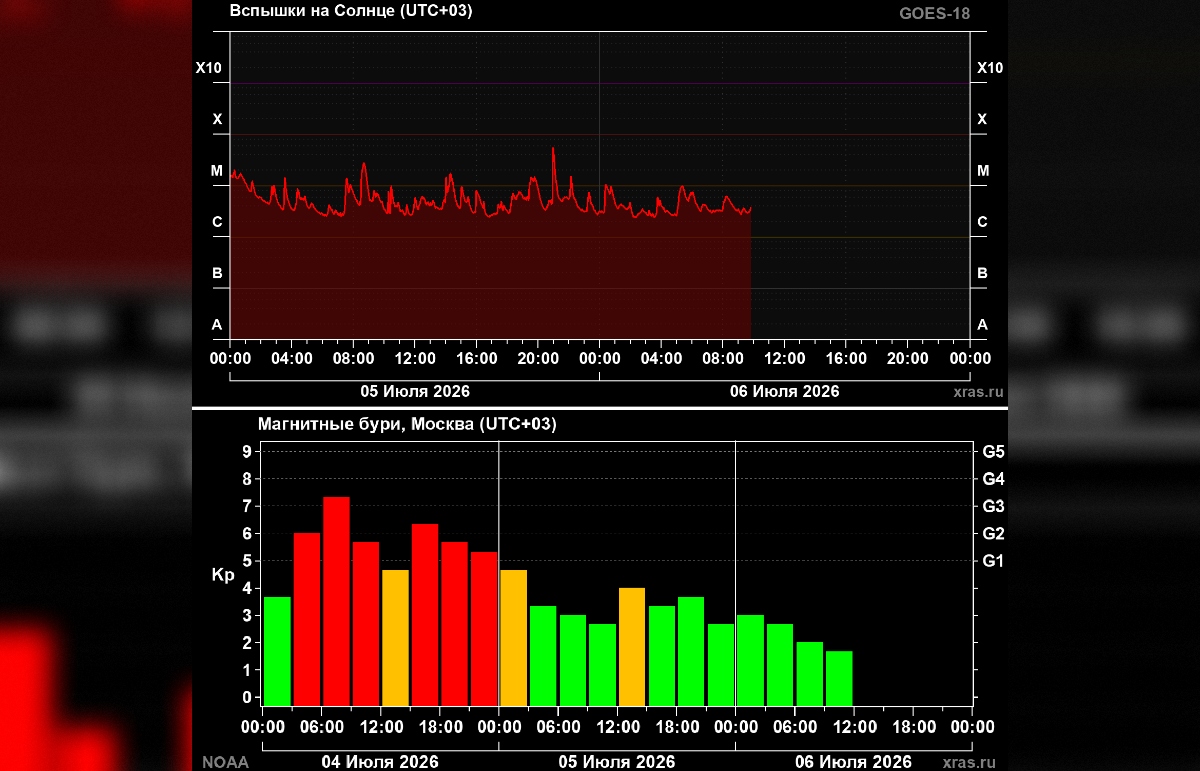
Task: Select the X class label on the left flare axis
Action: [217, 119]
